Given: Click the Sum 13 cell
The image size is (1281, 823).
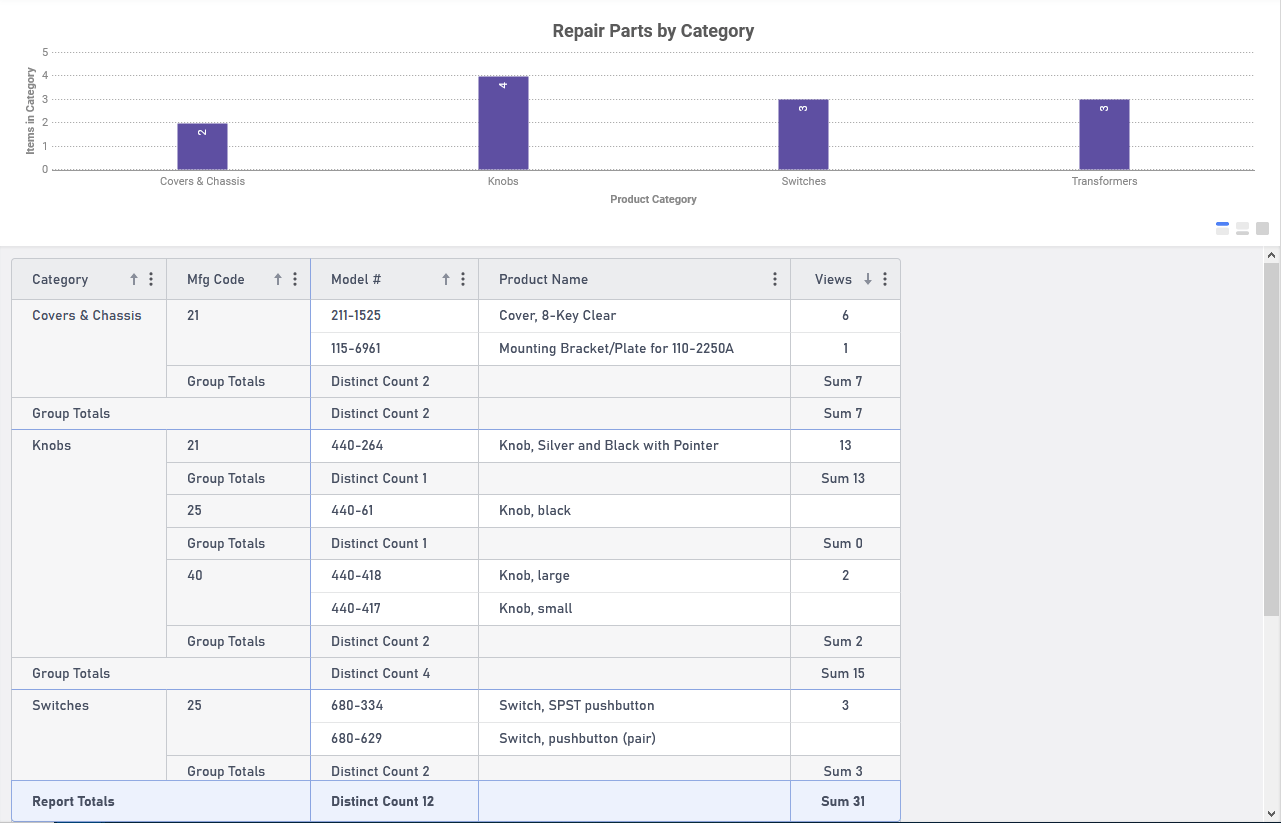Looking at the screenshot, I should 843,478.
